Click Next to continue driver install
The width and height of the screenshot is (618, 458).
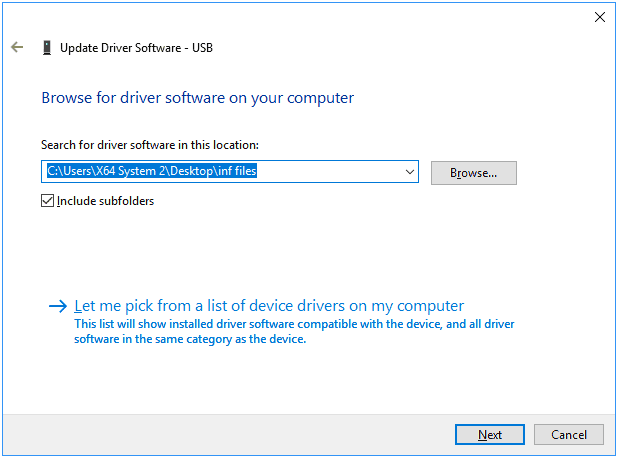click(x=490, y=434)
